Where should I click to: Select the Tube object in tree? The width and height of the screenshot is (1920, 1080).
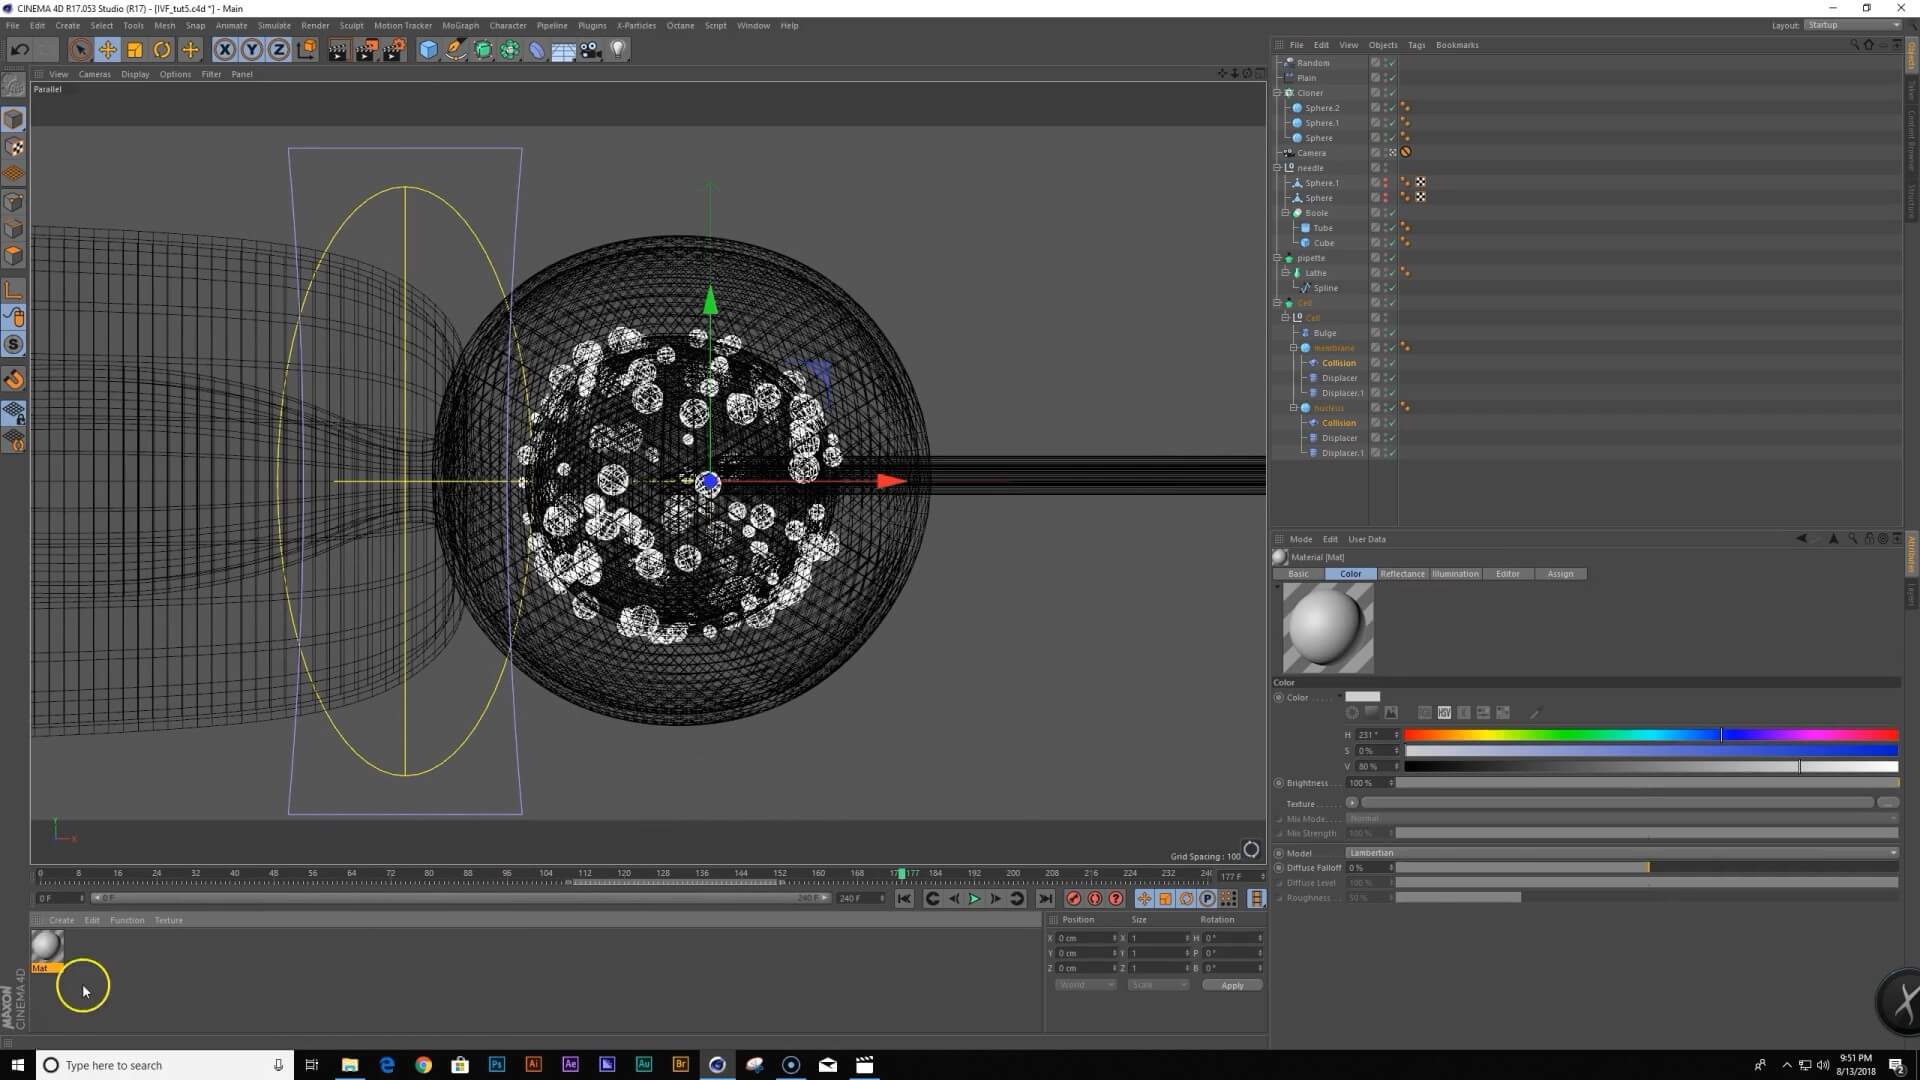(1322, 228)
